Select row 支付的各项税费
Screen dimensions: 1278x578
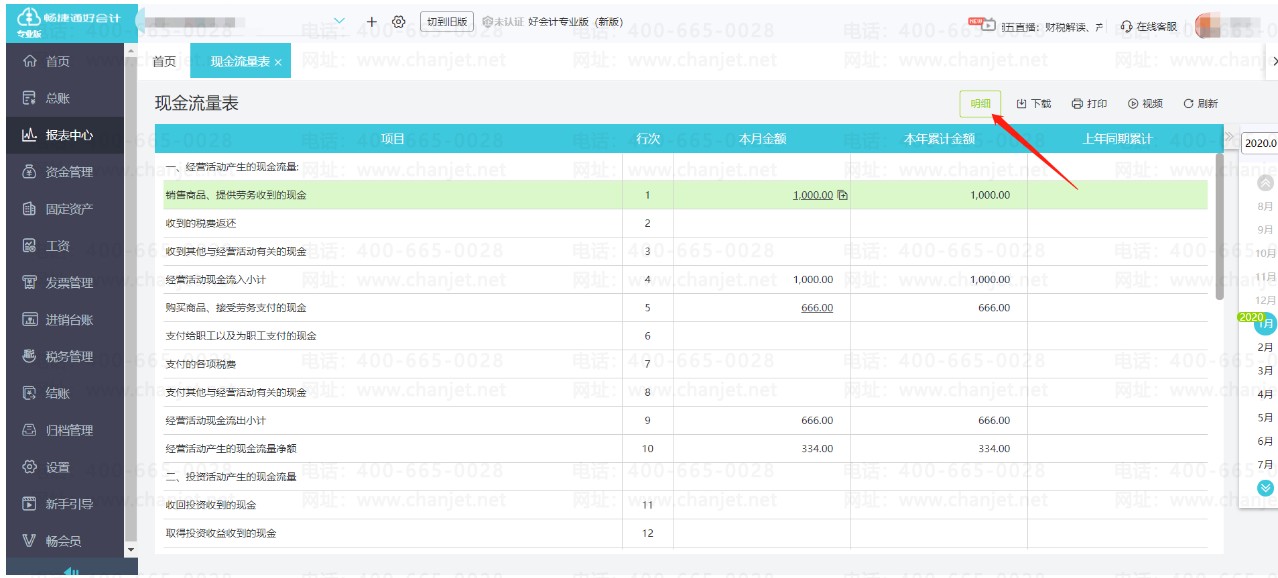[685, 364]
